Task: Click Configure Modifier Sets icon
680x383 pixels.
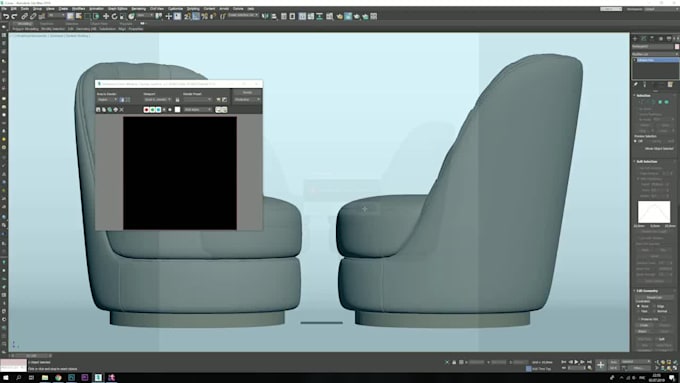Action: [670, 84]
